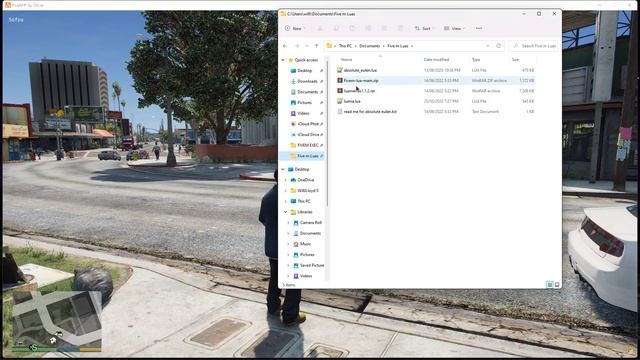Screen dimensions: 640x360
Task: Open iCloud Photos in Quick access
Action: tap(308, 124)
